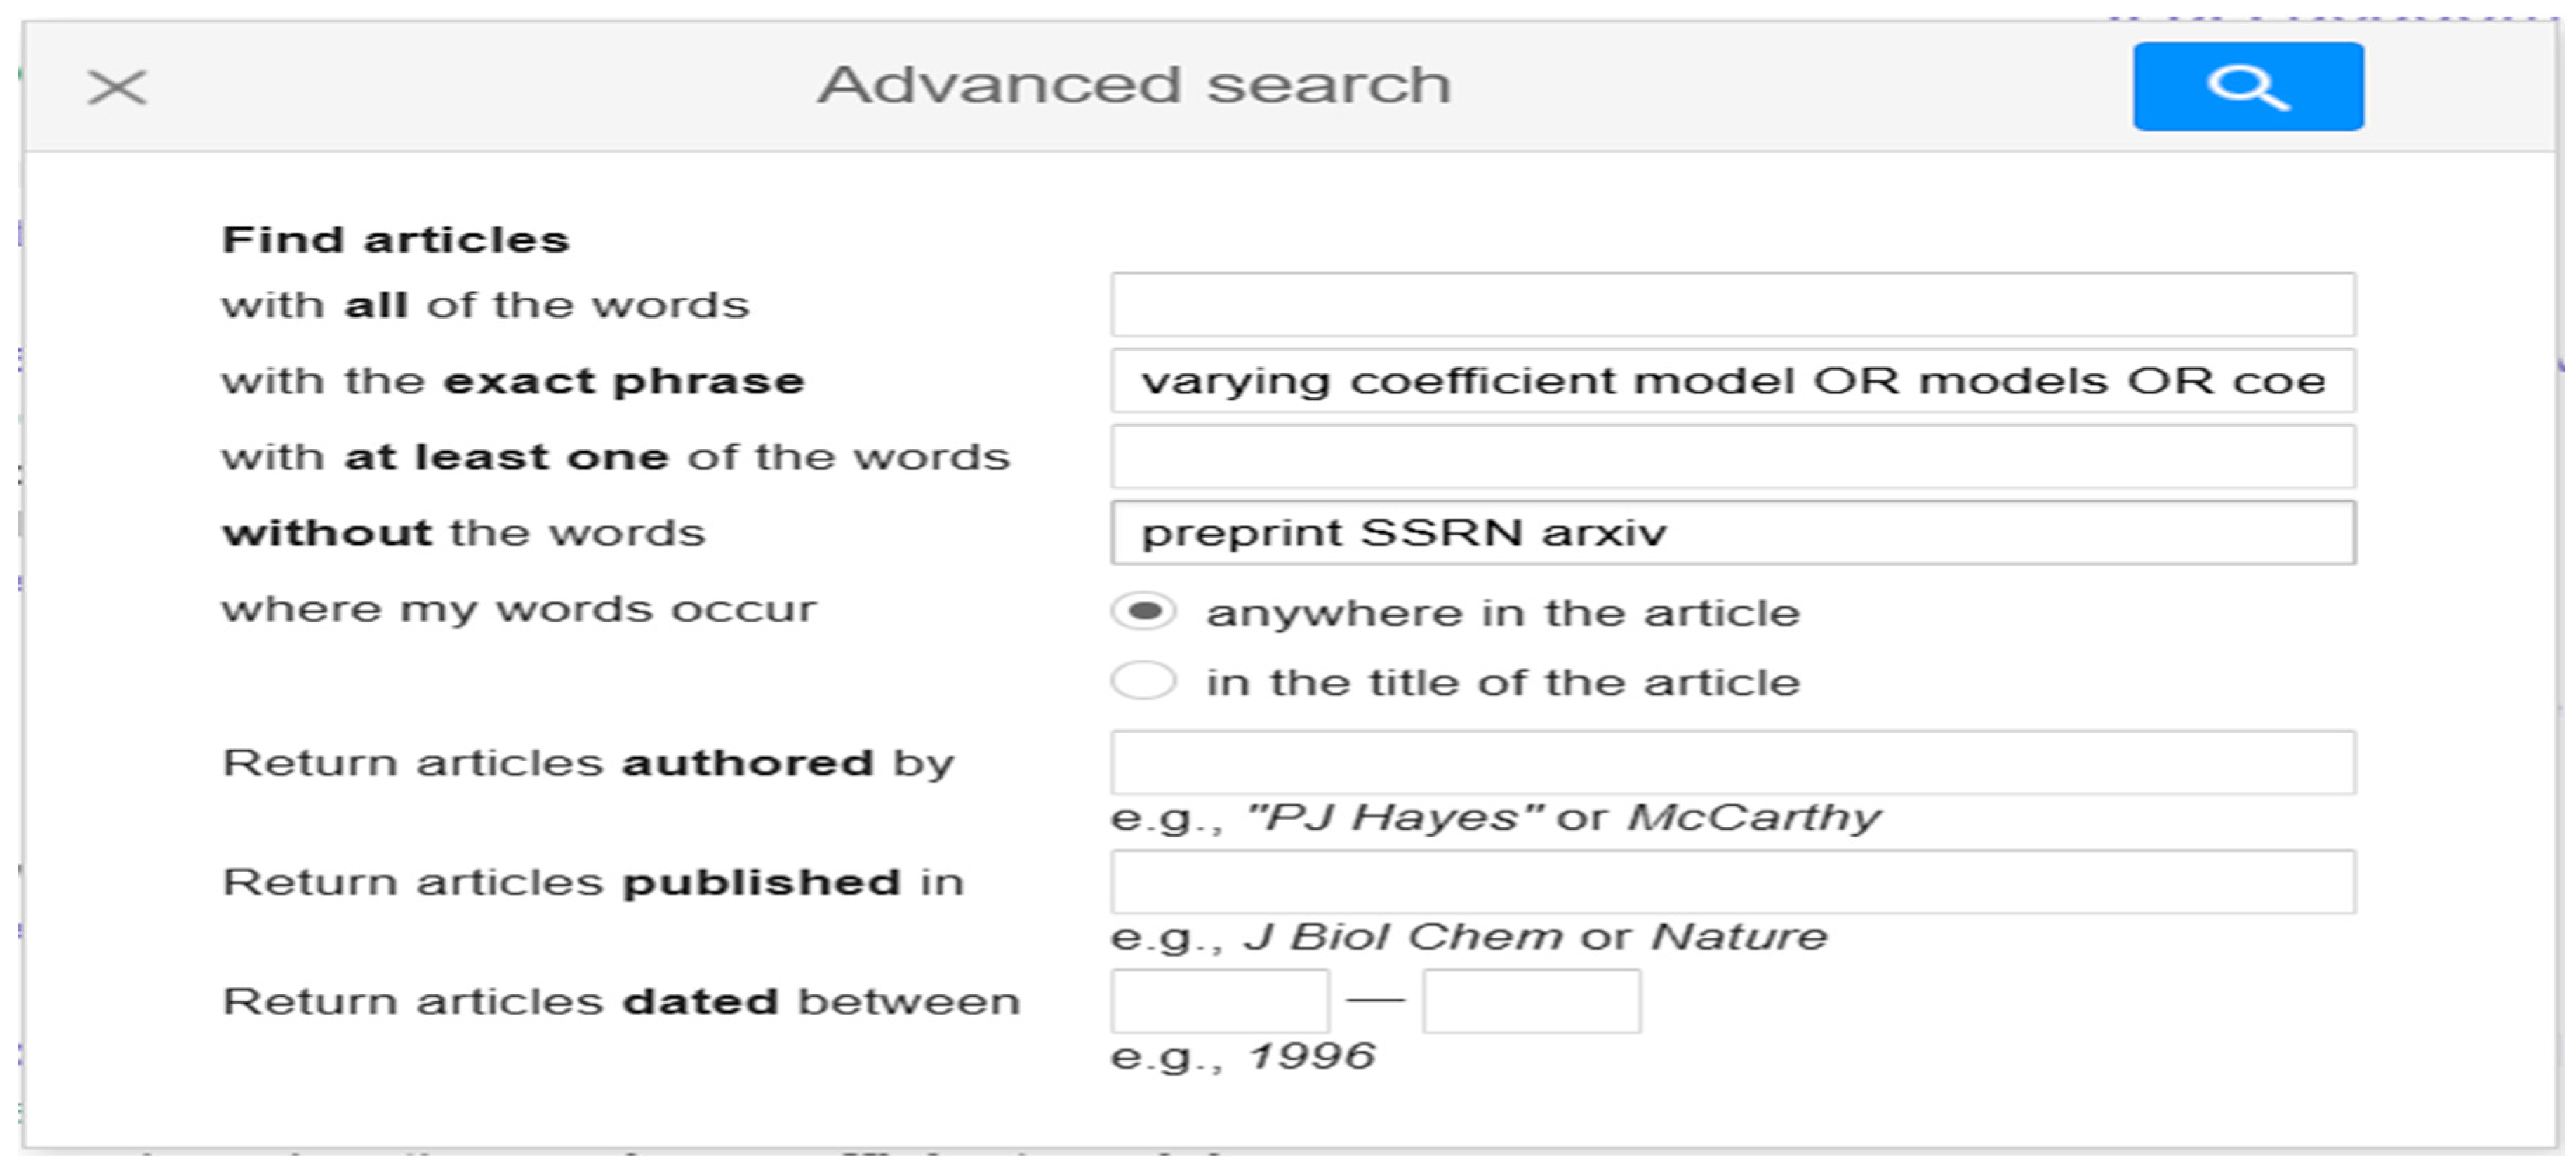This screenshot has width=2576, height=1172.
Task: Click the 'Find articles' heading
Action: coord(395,240)
